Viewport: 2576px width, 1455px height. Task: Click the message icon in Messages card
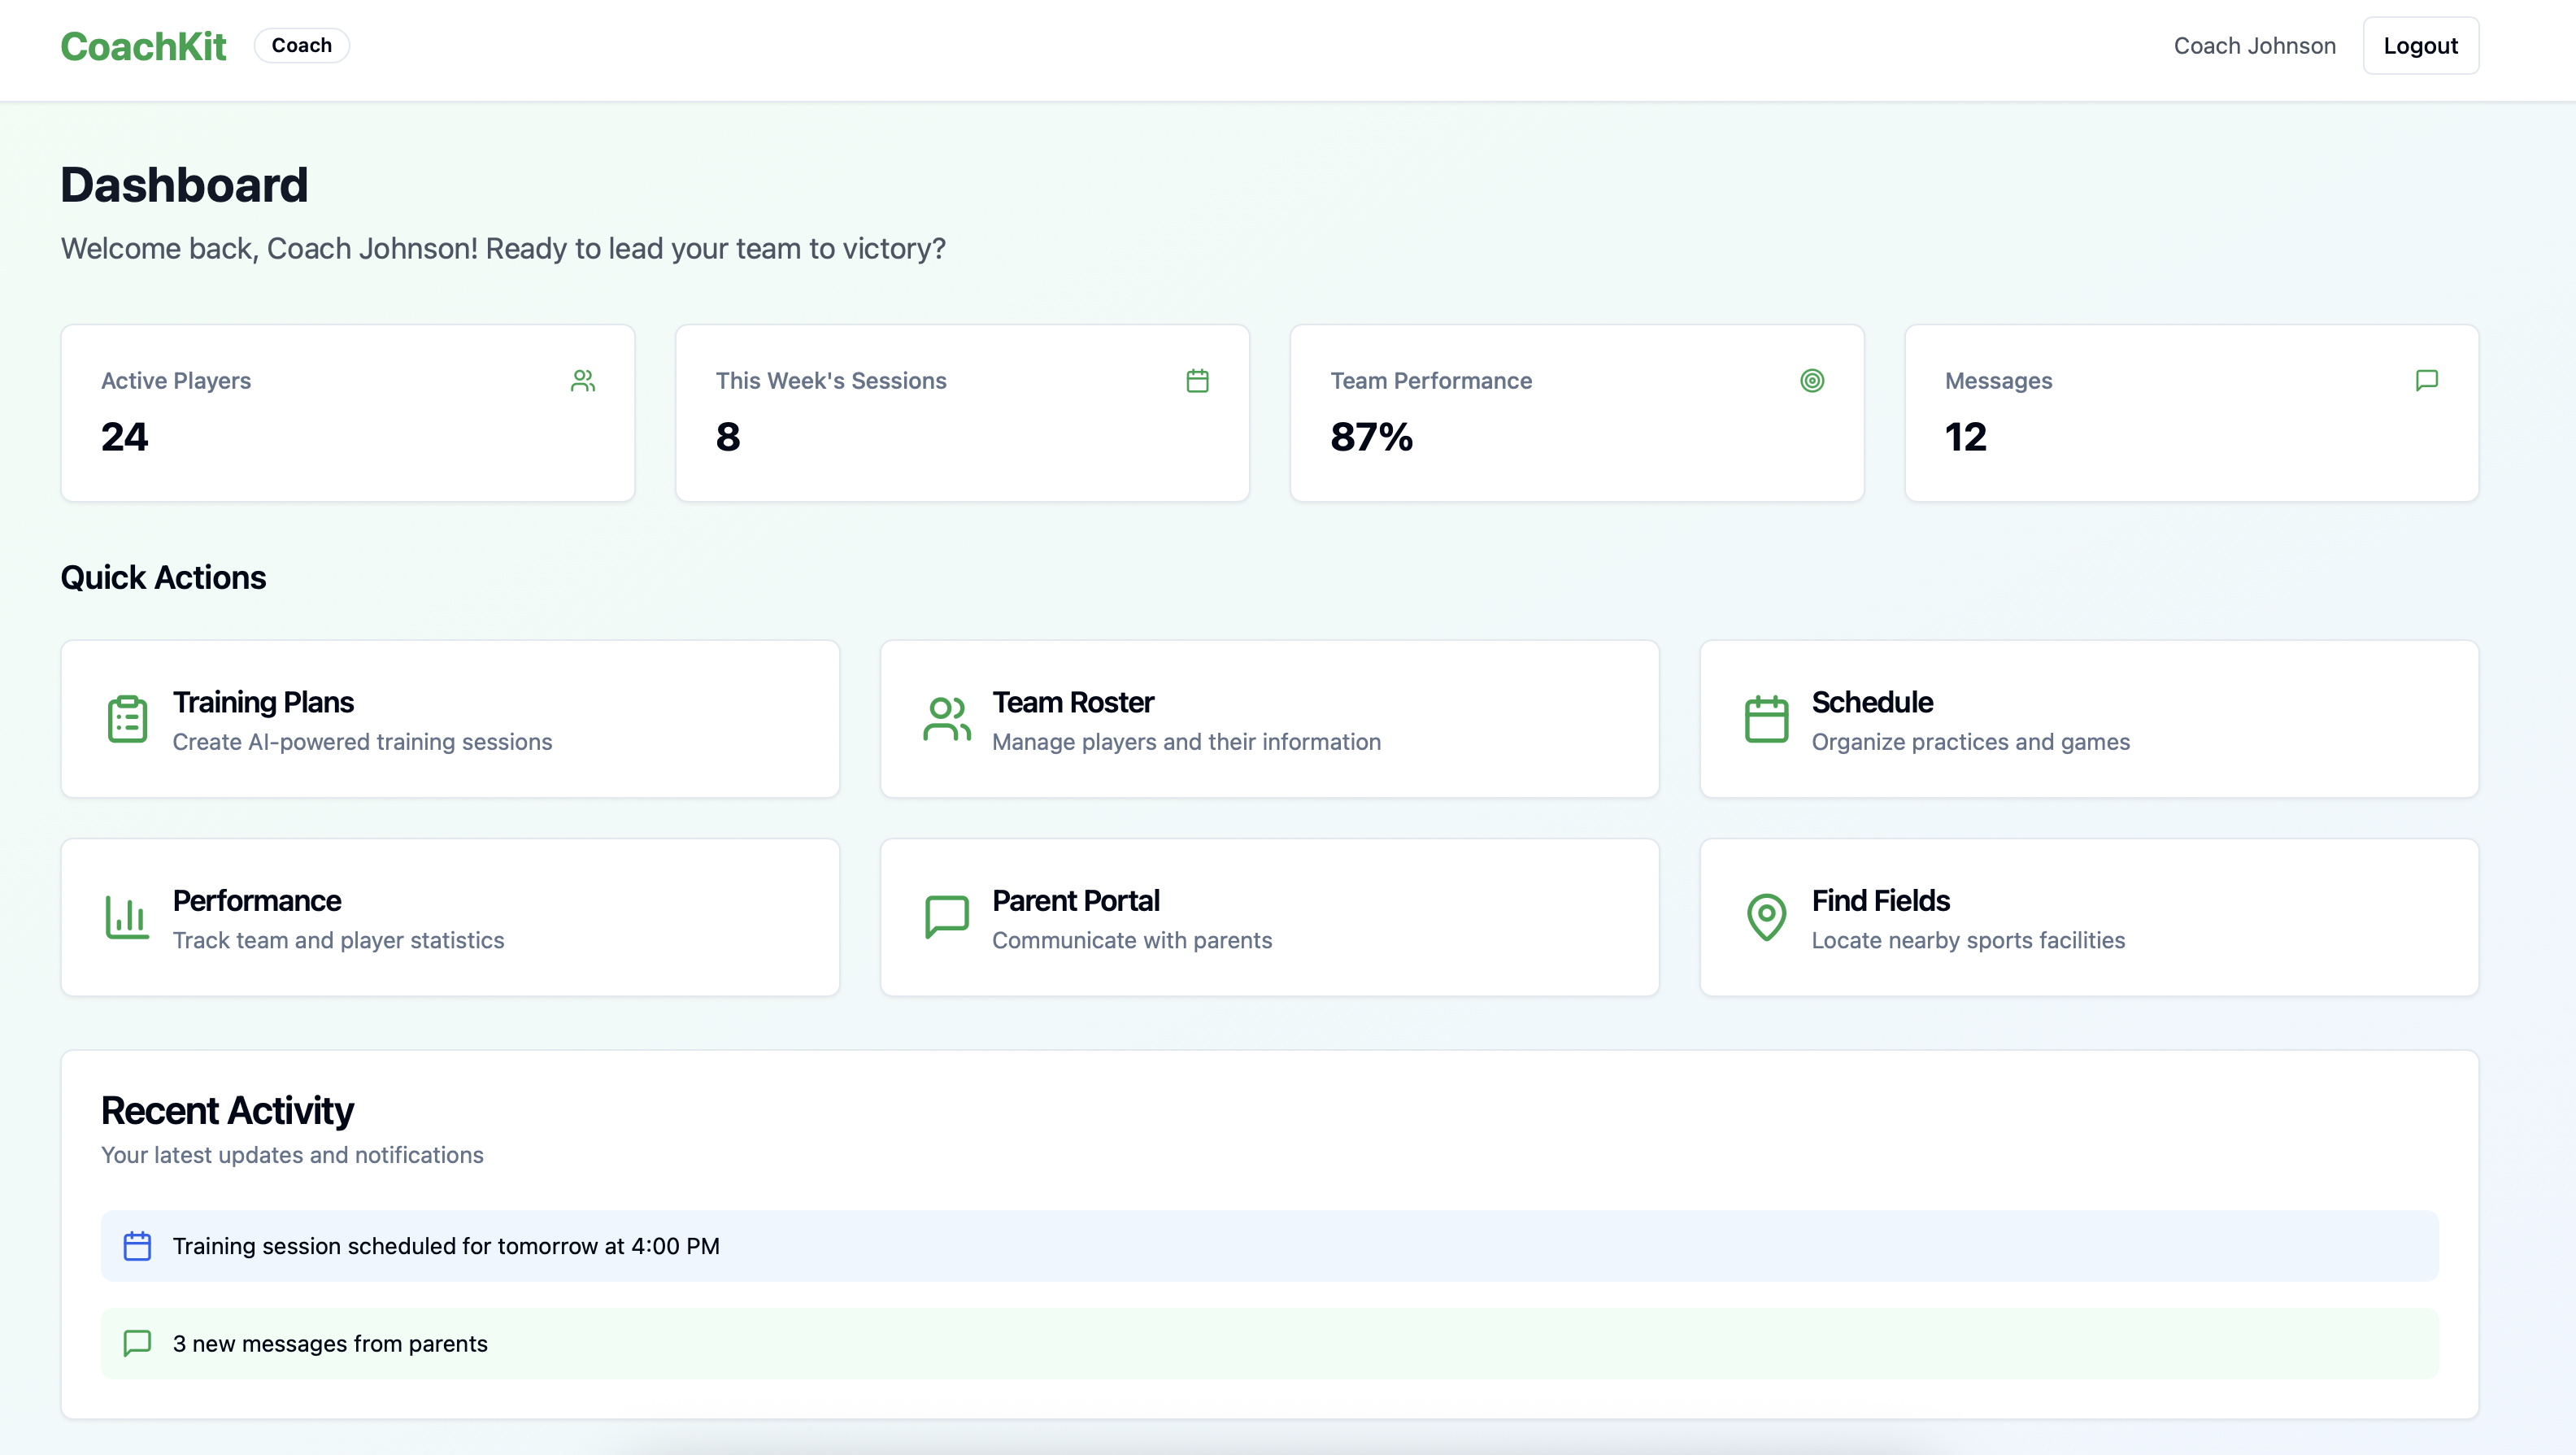2426,381
